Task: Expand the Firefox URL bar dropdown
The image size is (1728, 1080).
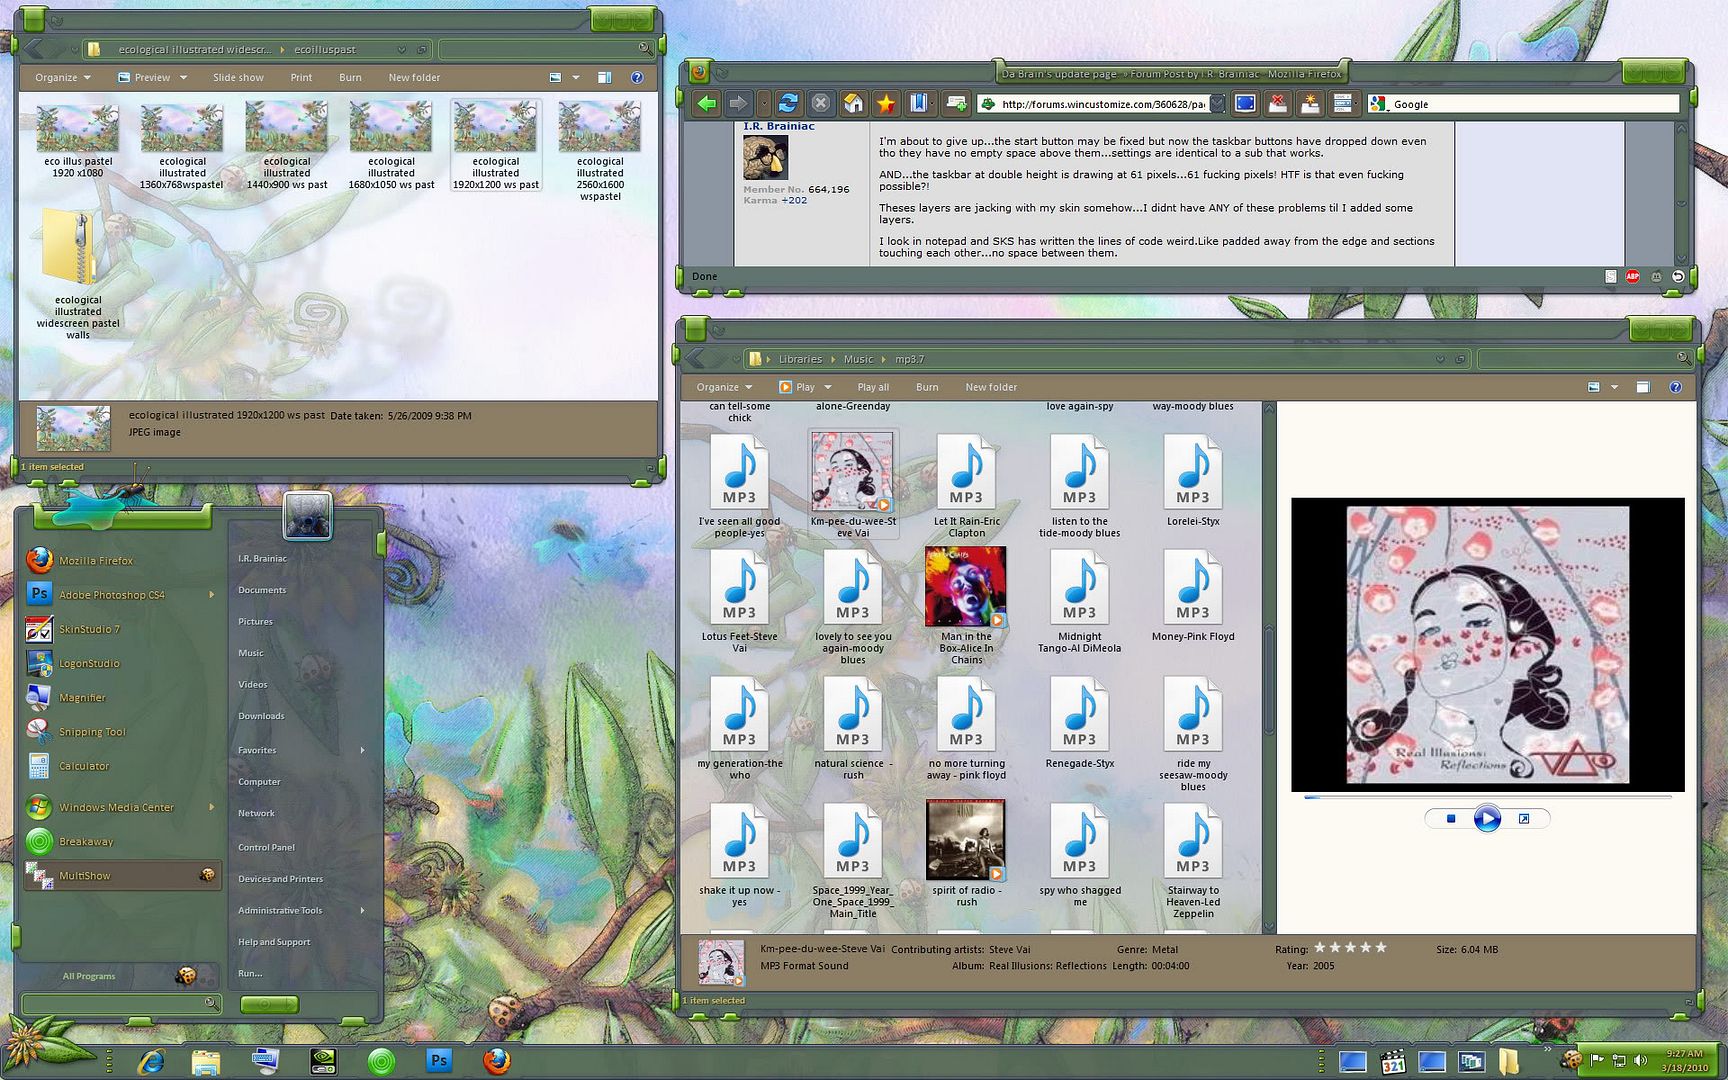Action: [x=1216, y=104]
